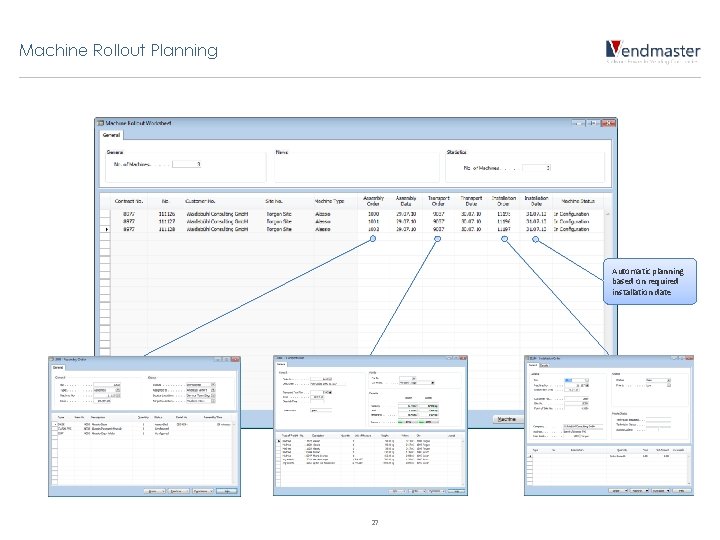Click highlighted No. field in Installation Order
The image size is (720, 540).
(576, 380)
